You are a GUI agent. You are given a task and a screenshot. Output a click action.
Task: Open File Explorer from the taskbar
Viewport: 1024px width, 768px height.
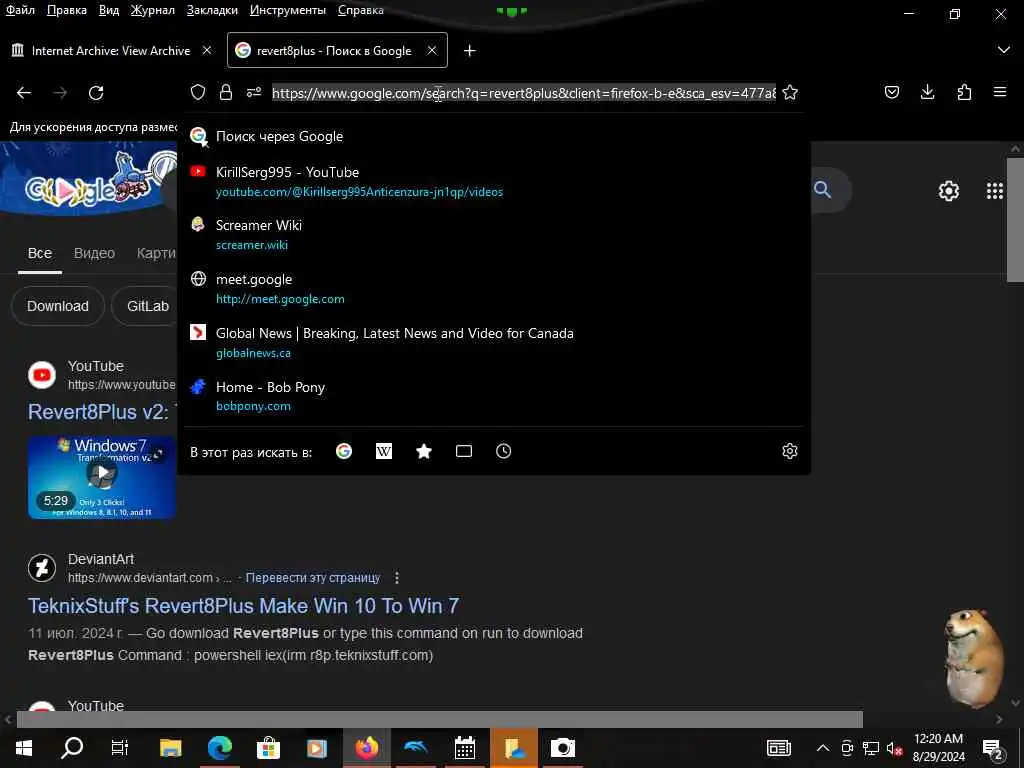[170, 748]
